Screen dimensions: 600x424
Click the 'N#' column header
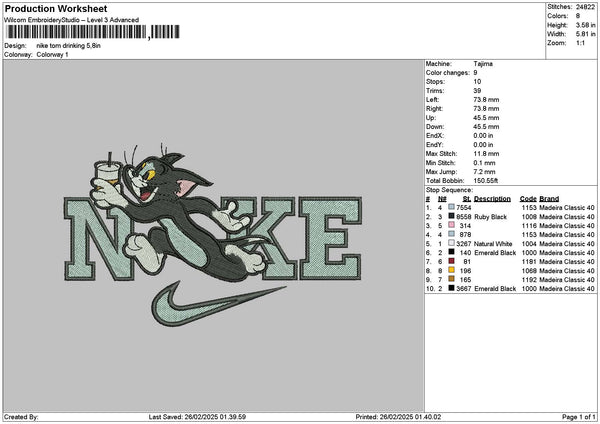442,199
